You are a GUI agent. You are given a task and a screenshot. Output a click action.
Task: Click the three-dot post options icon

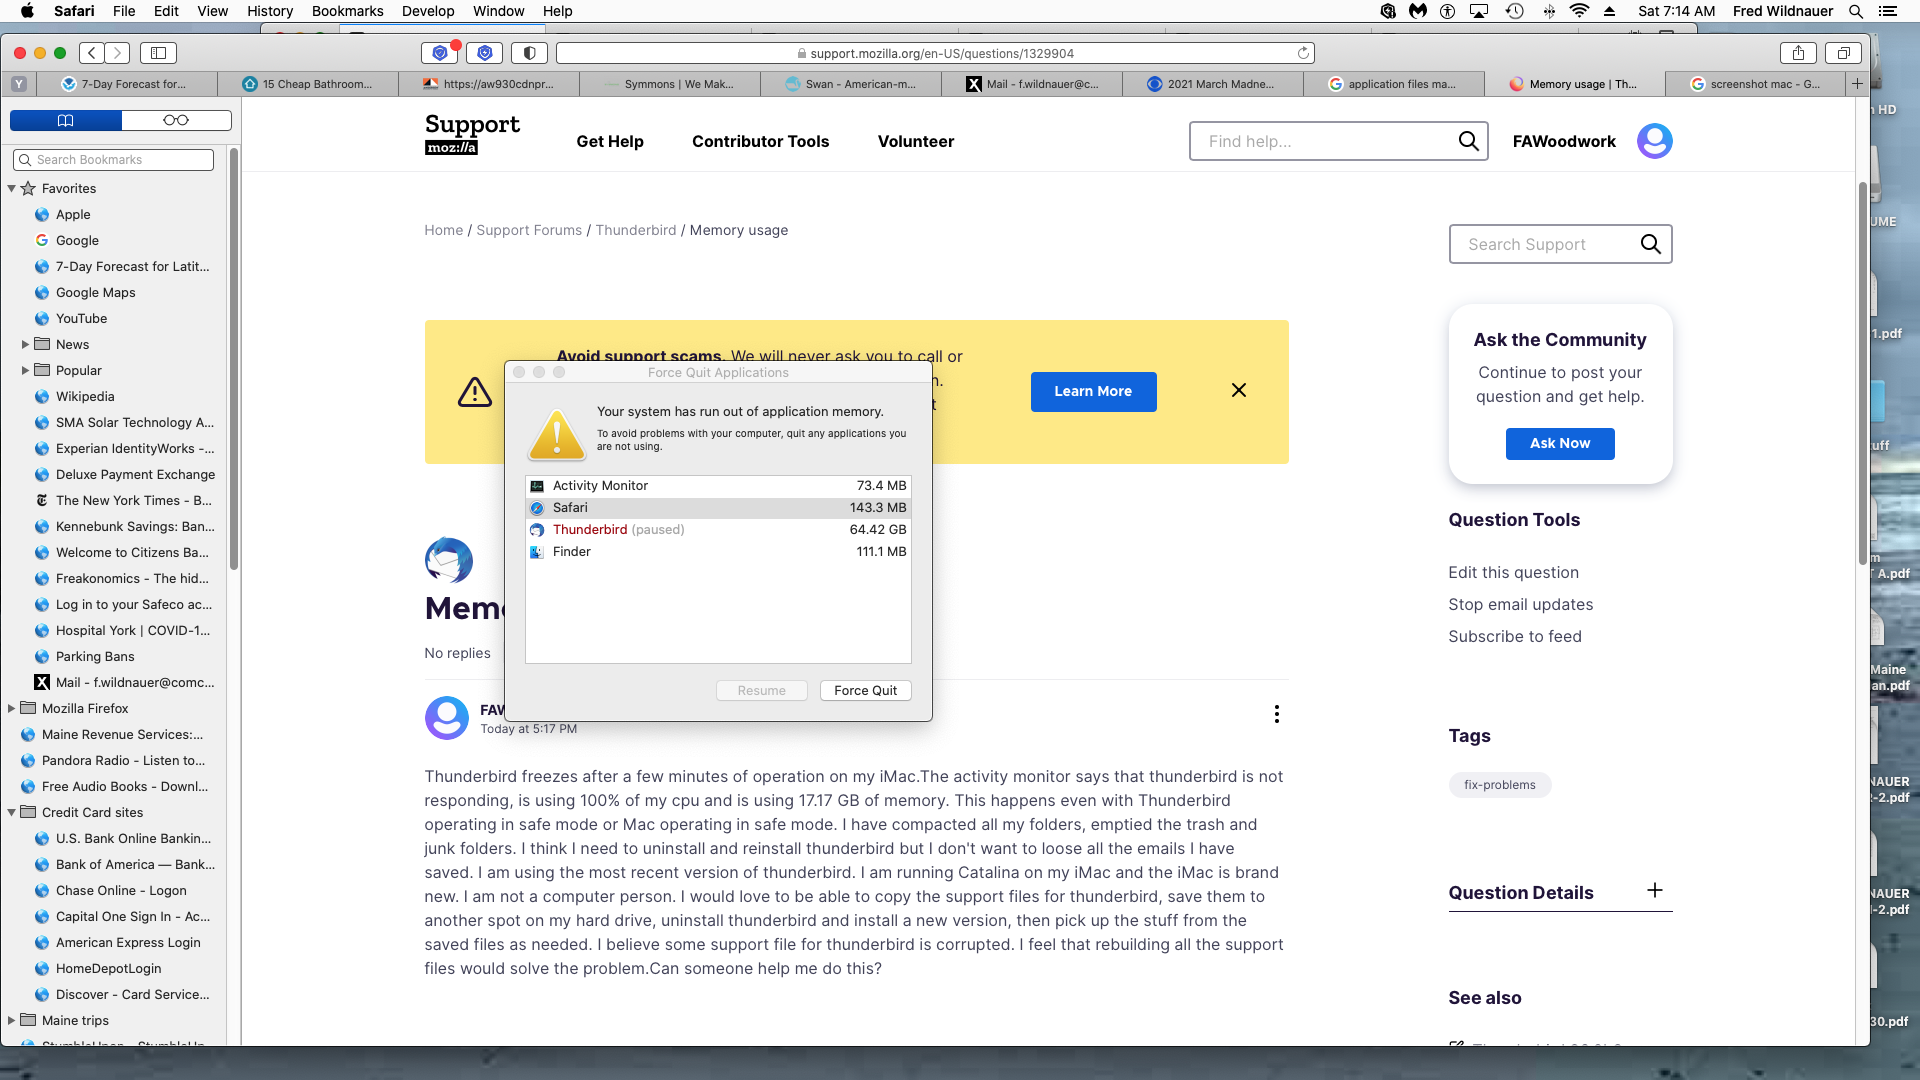1276,714
